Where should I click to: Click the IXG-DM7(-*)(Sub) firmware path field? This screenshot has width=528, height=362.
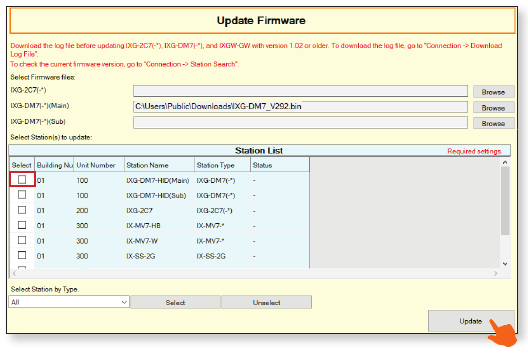(300, 123)
